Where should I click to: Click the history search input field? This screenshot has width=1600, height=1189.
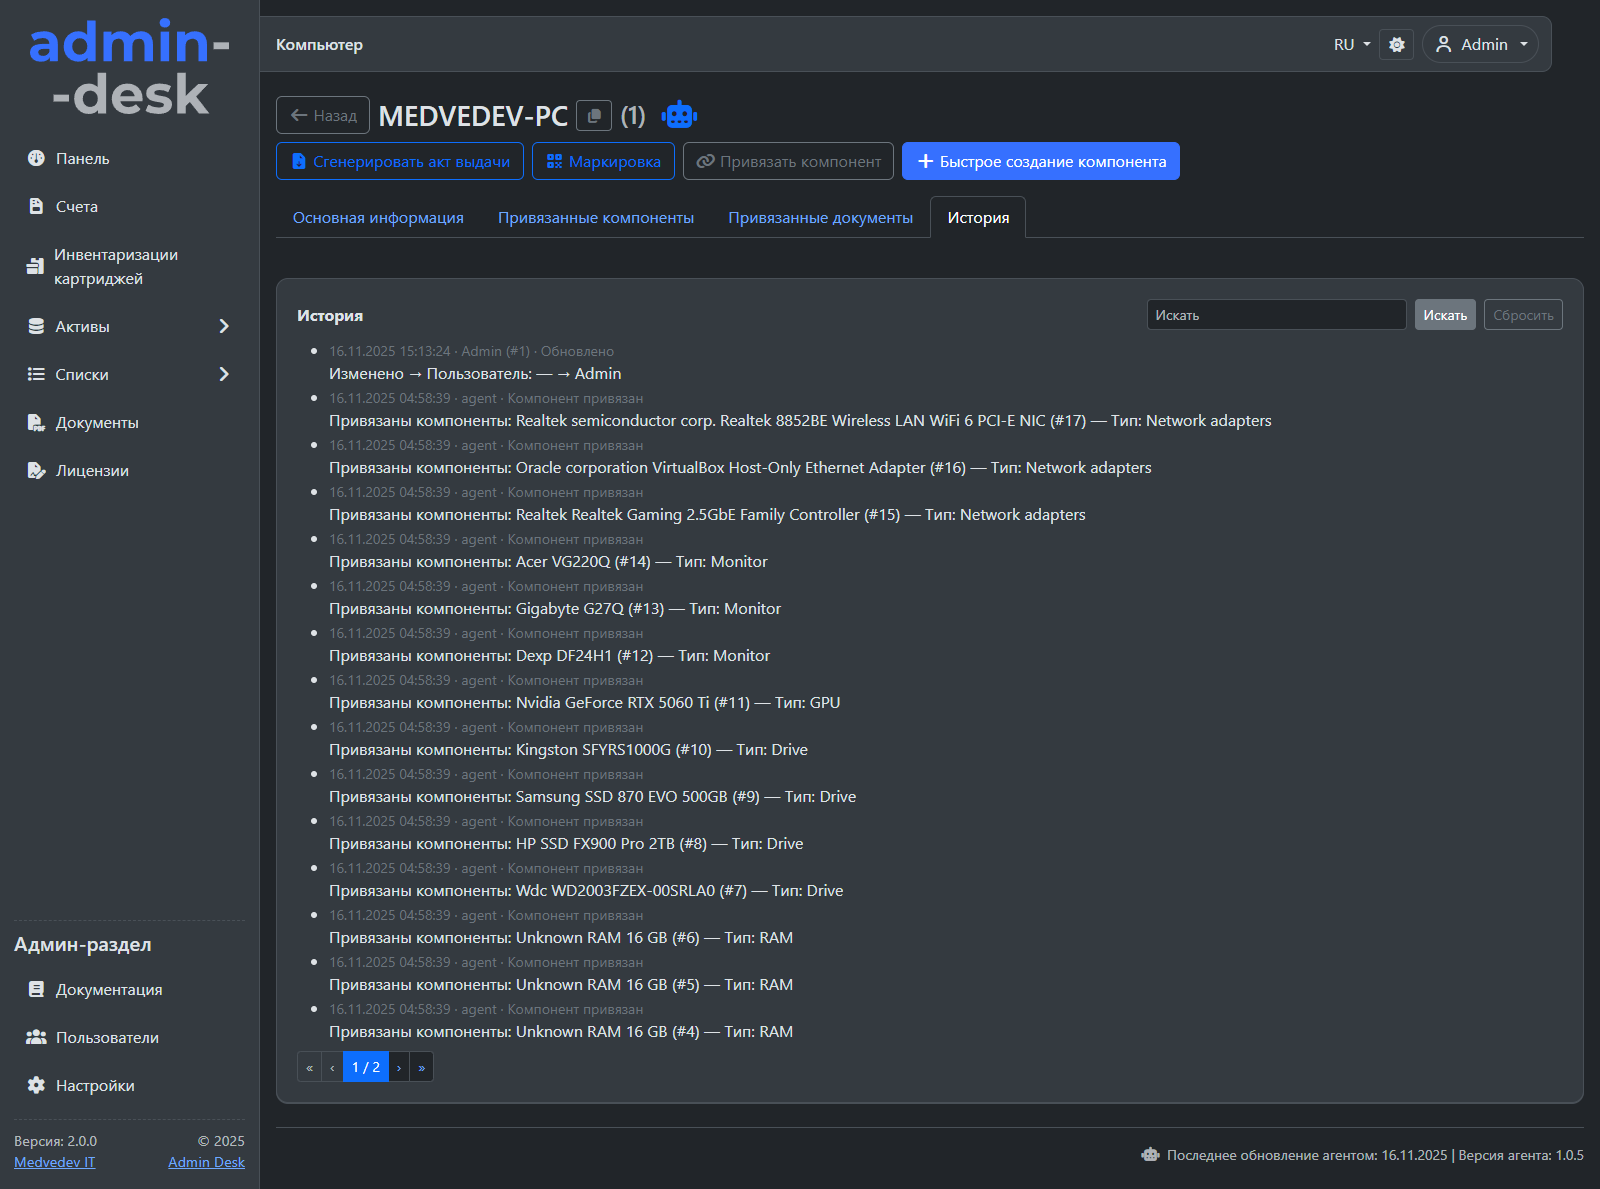point(1276,315)
